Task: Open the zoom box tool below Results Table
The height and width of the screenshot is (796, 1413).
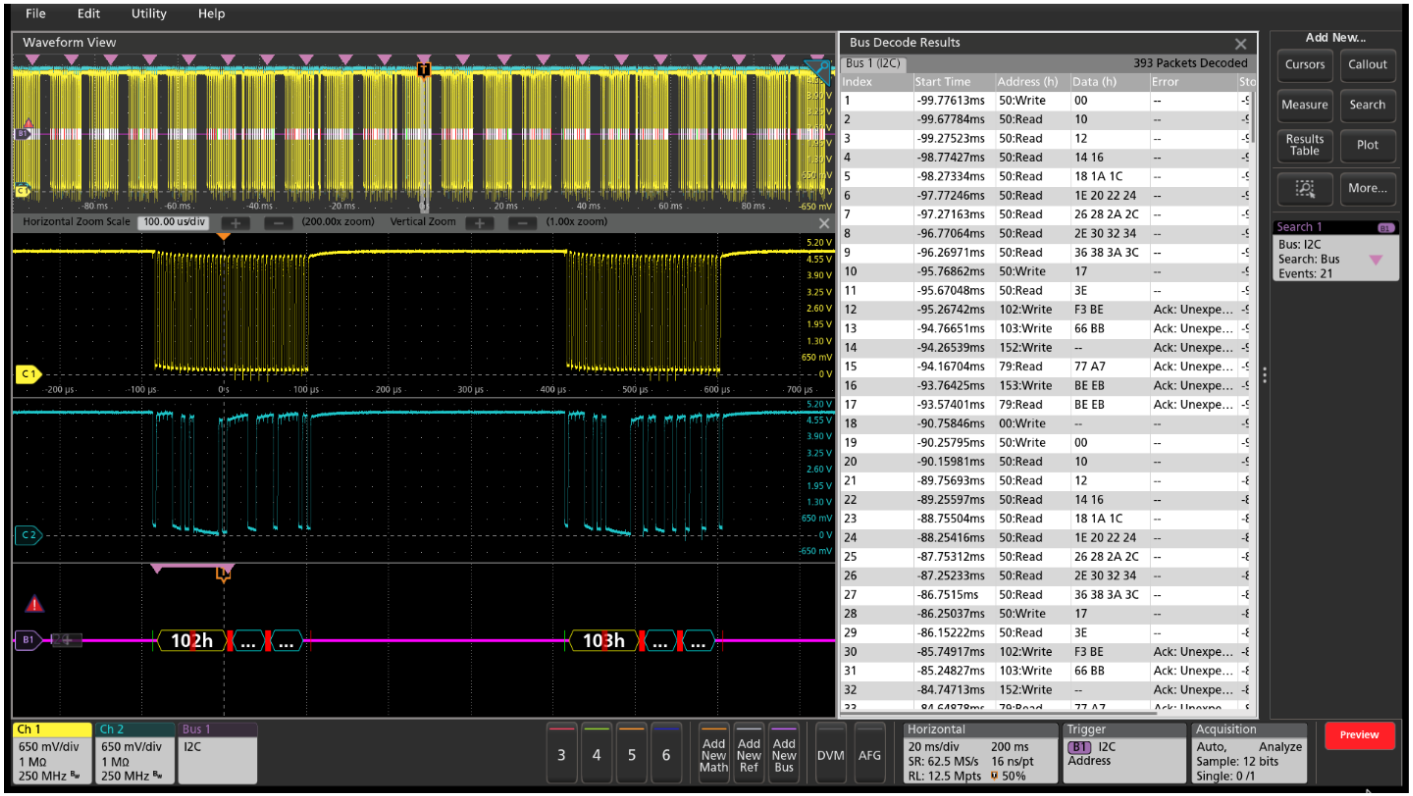Action: [1304, 188]
